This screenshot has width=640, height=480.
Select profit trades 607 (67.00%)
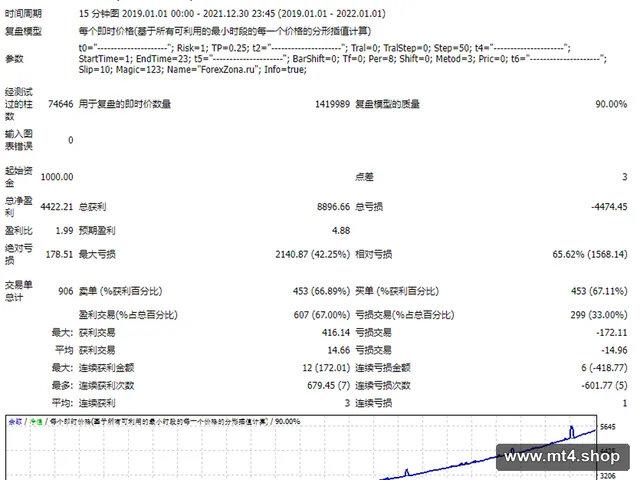pos(322,315)
